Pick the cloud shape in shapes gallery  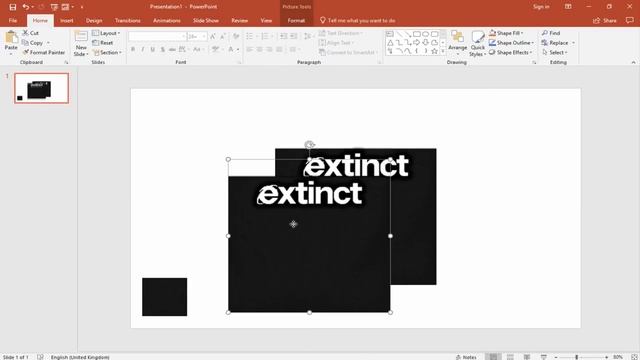click(434, 42)
